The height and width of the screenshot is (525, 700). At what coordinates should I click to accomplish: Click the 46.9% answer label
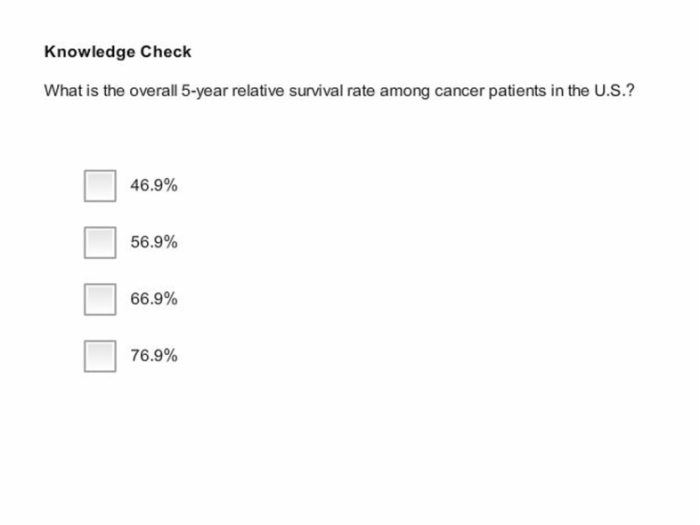click(x=154, y=185)
